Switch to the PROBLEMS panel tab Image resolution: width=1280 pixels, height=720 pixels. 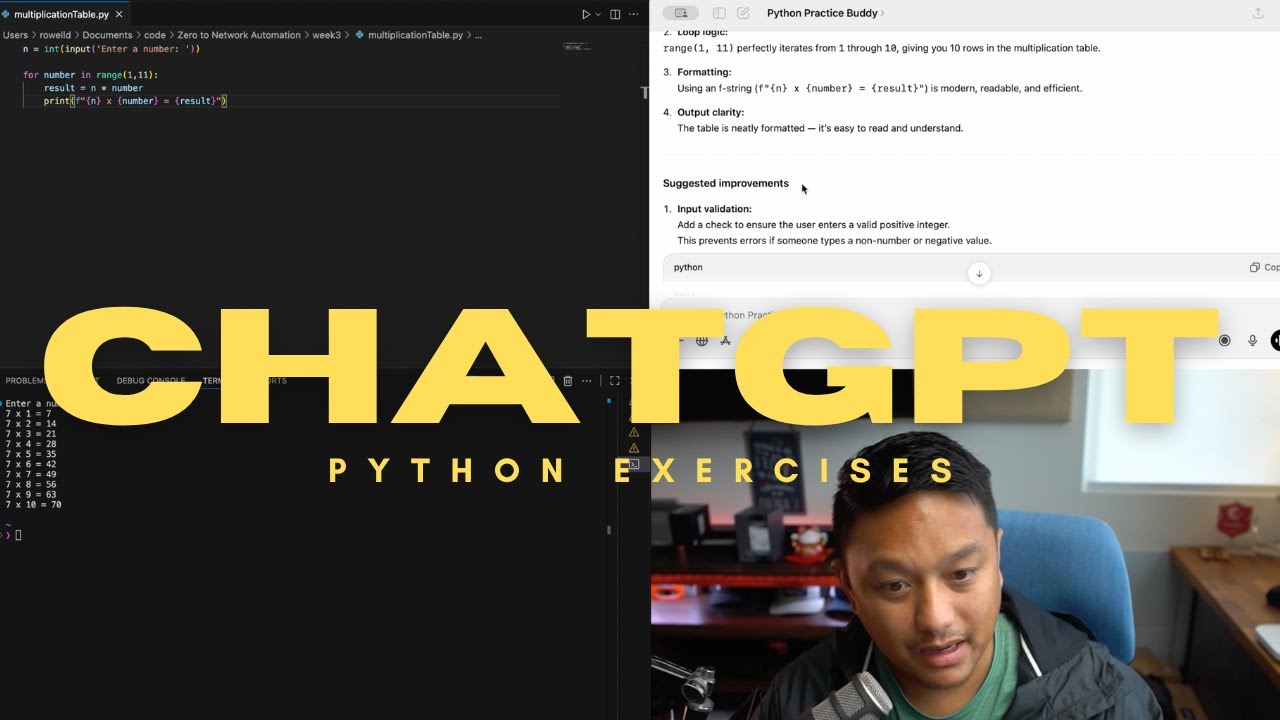coord(27,381)
